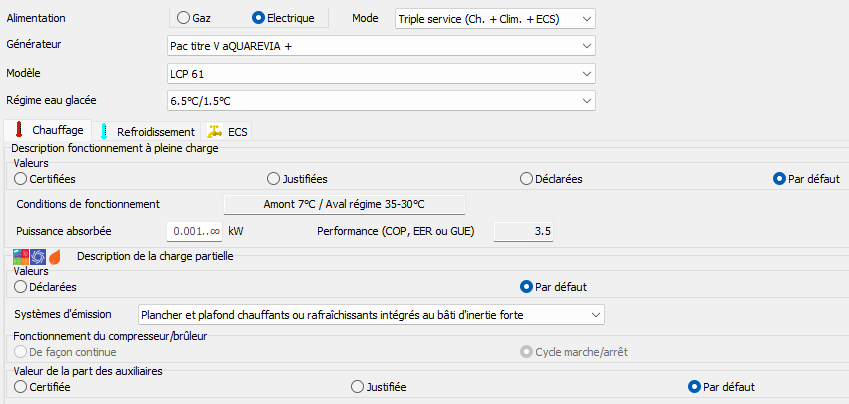Click the blue swirl fan icon
This screenshot has width=849, height=404.
[x=38, y=257]
